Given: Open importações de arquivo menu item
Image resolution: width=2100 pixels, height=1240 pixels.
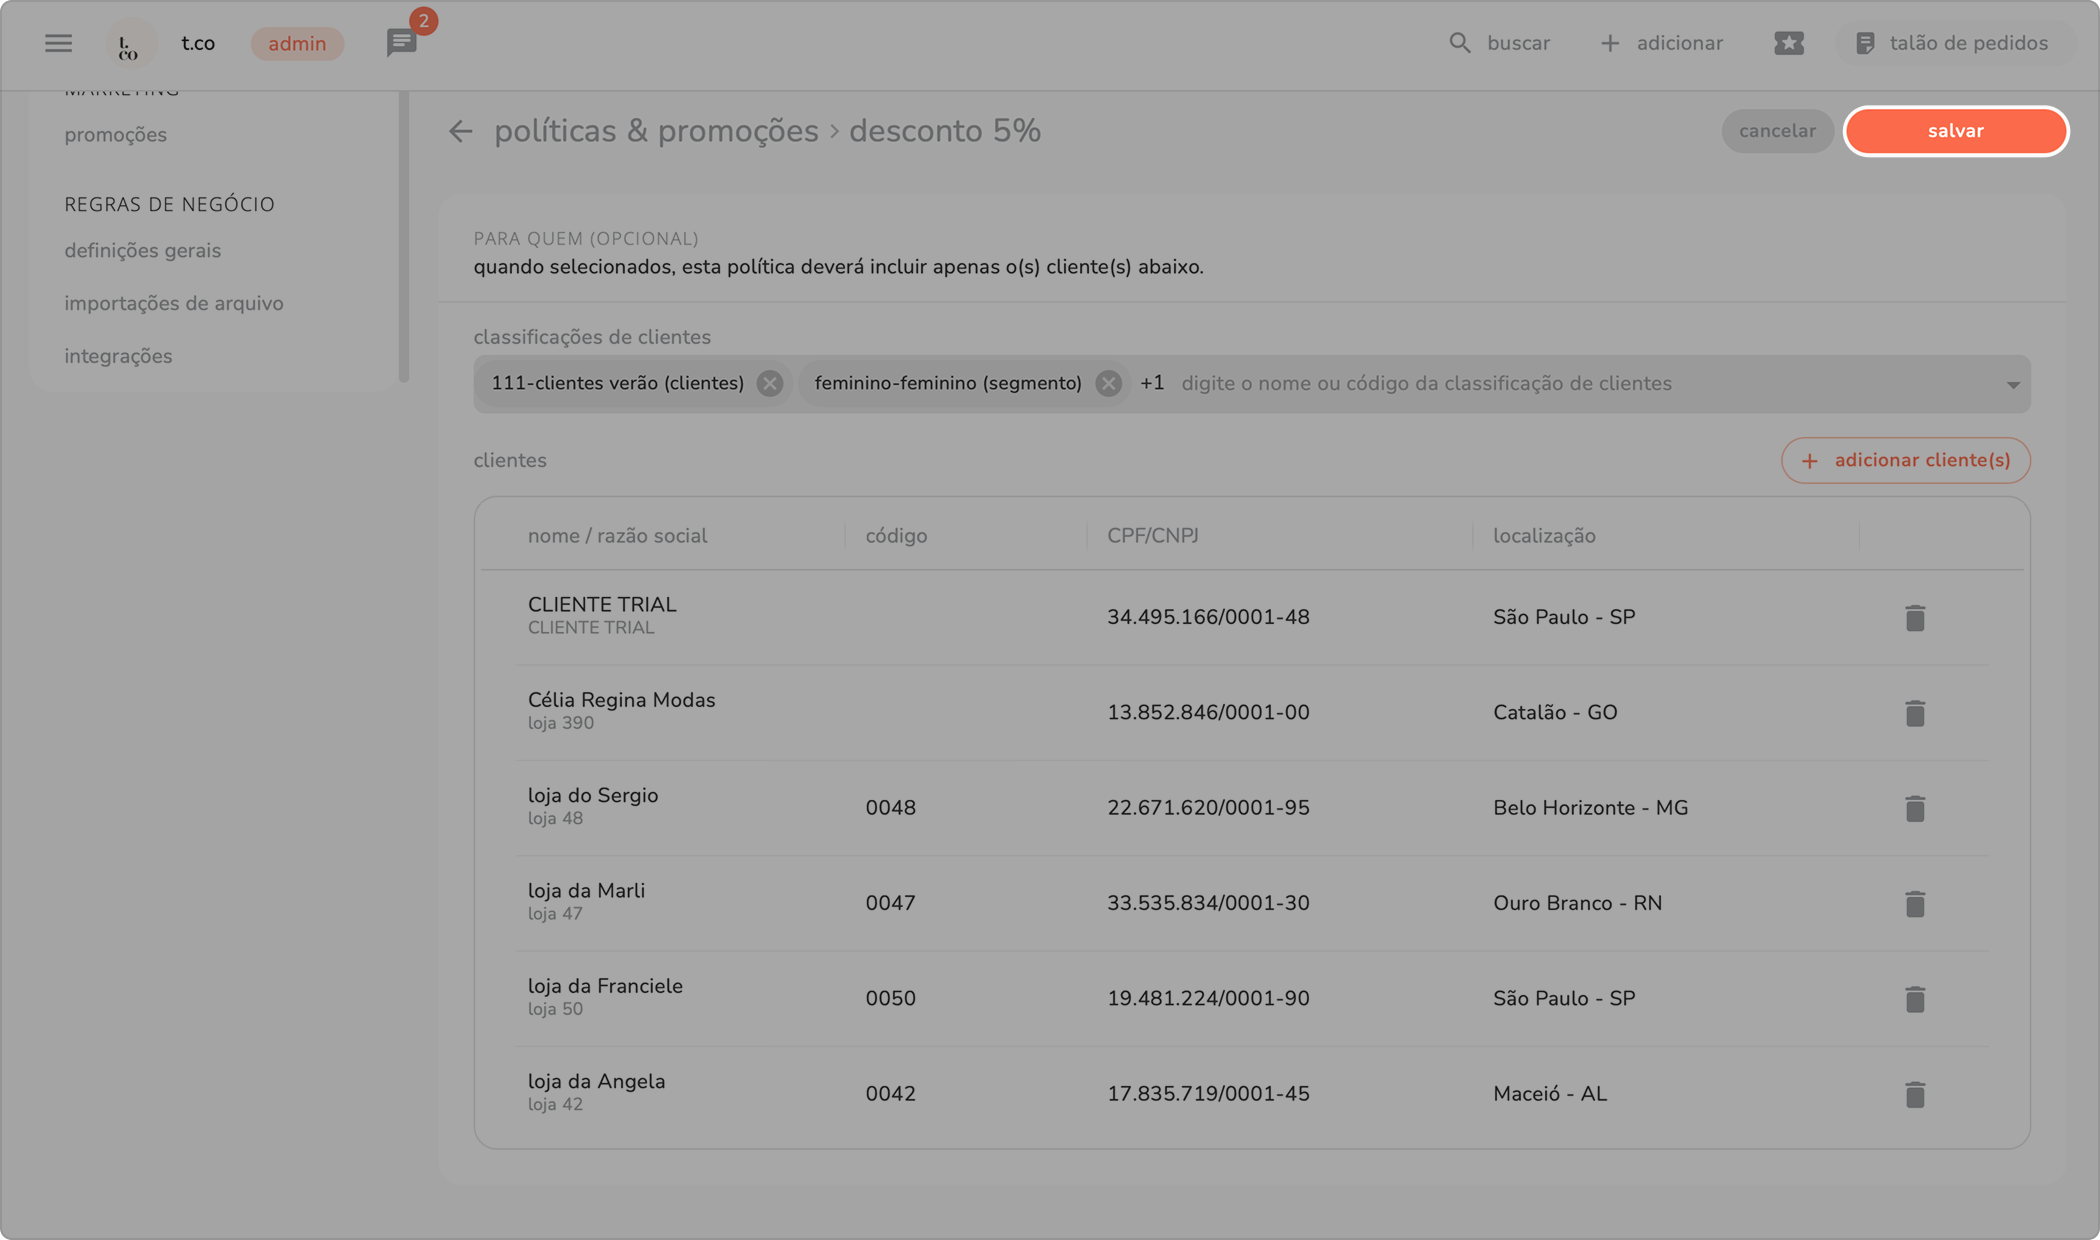Looking at the screenshot, I should tap(174, 304).
